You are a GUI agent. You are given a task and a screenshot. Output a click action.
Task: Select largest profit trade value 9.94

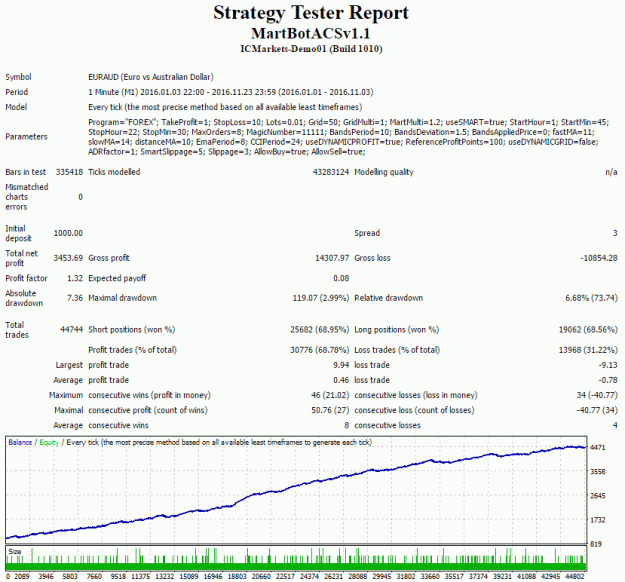tap(341, 365)
